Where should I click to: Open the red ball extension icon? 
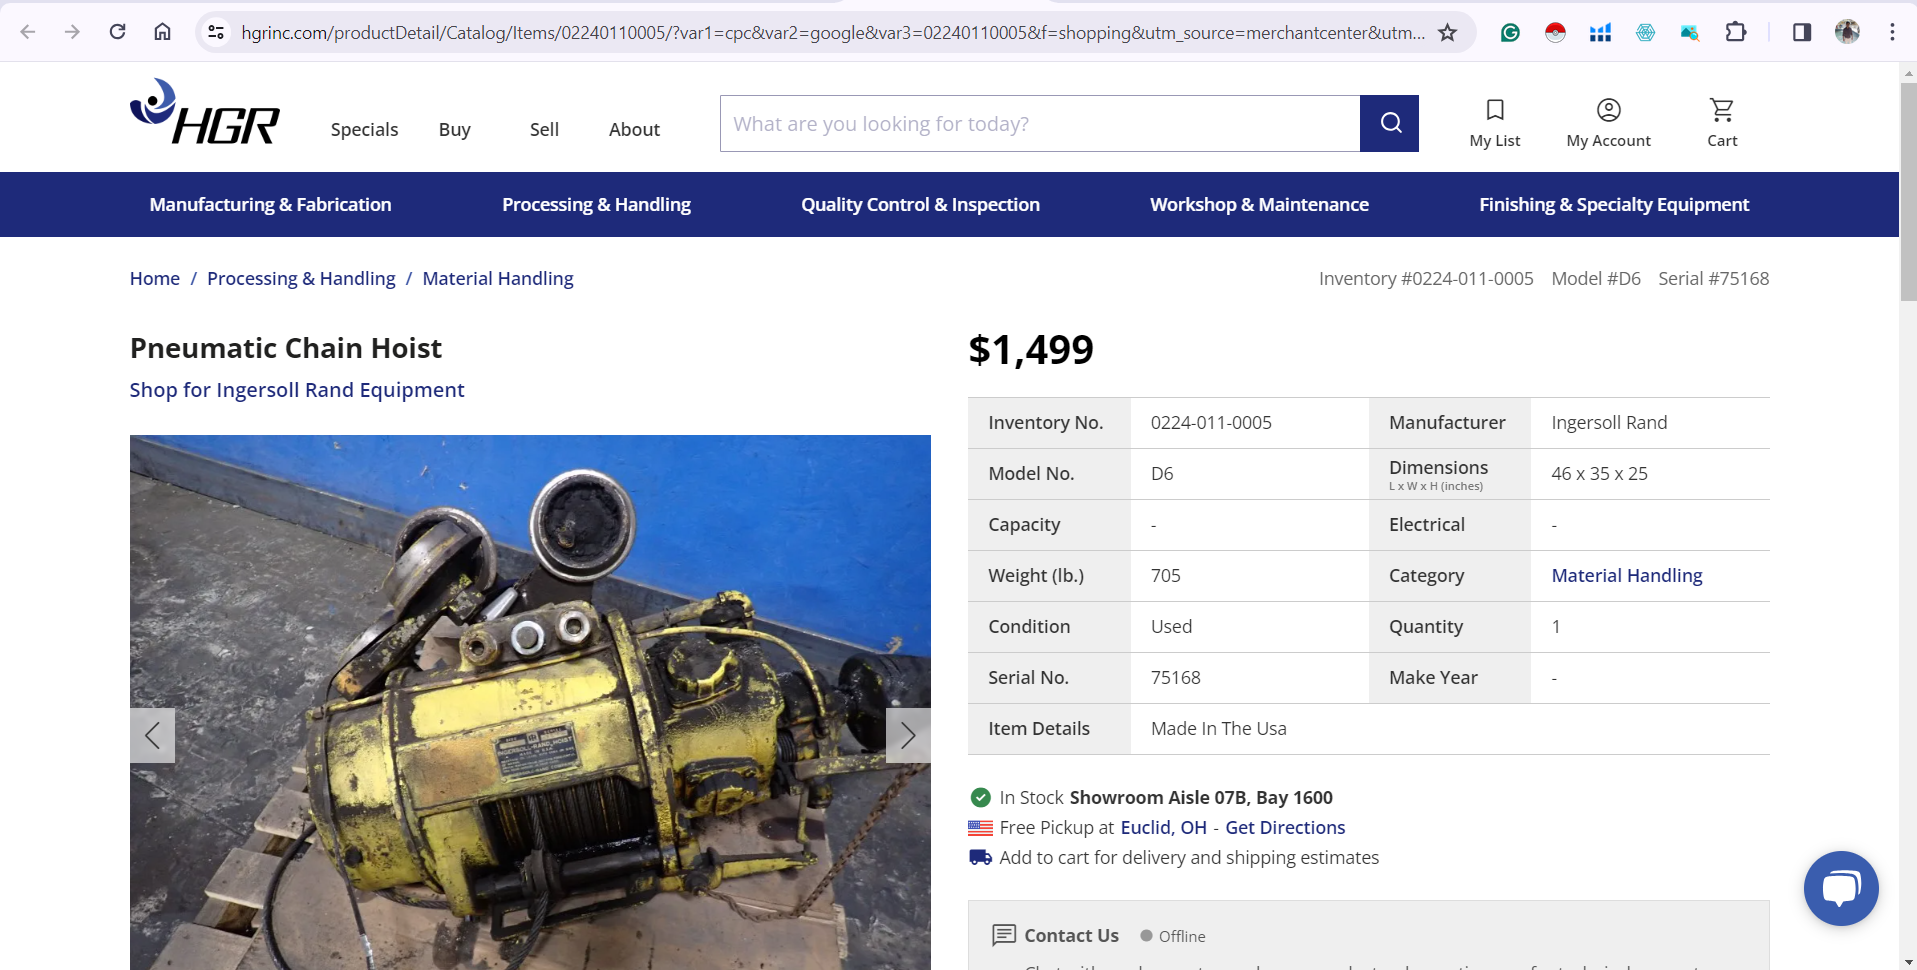(x=1555, y=32)
